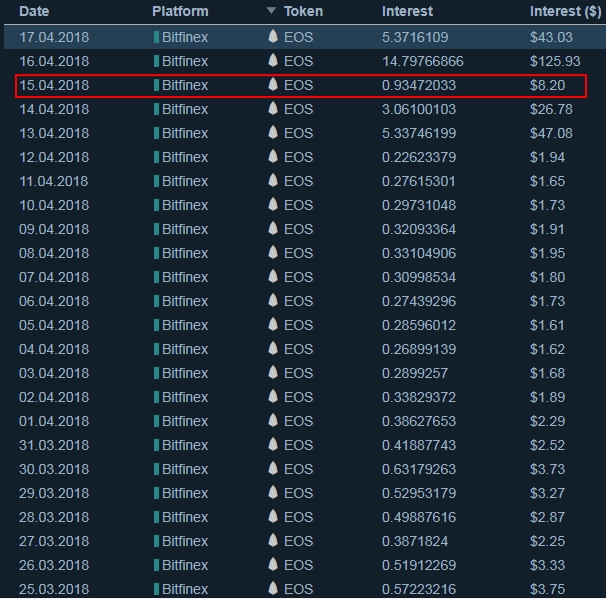Click the EOS icon in the 06.04.2018 row
Screen dimensions: 606x599
click(x=273, y=300)
